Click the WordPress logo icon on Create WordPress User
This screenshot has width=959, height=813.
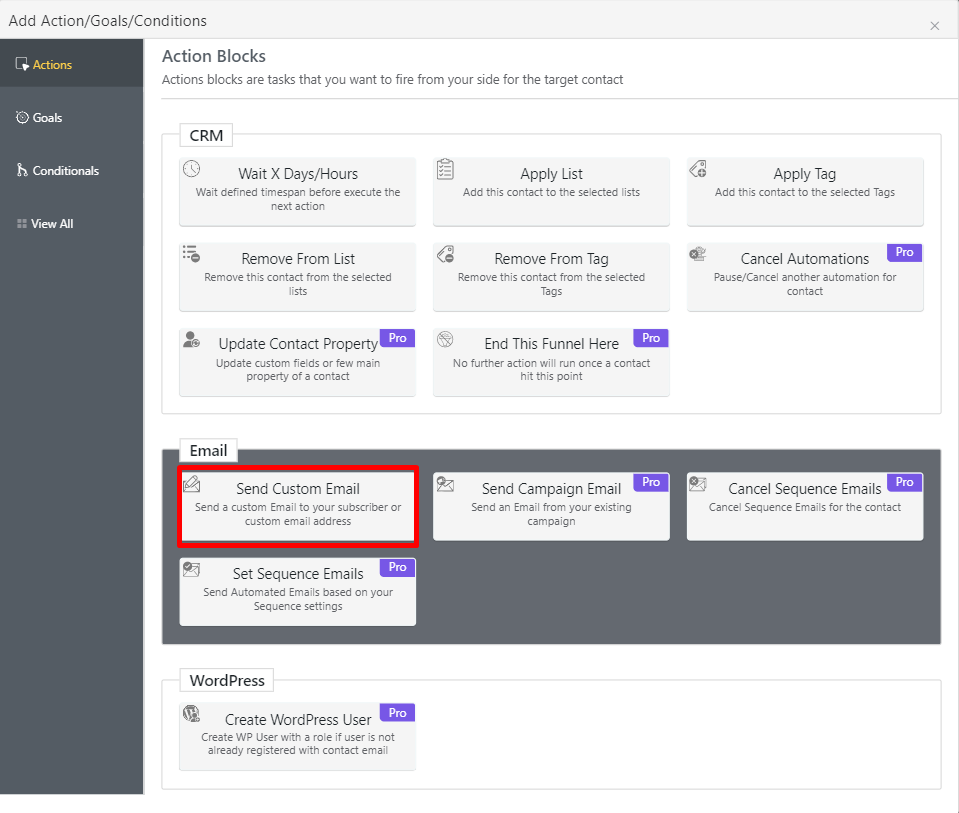pos(191,714)
